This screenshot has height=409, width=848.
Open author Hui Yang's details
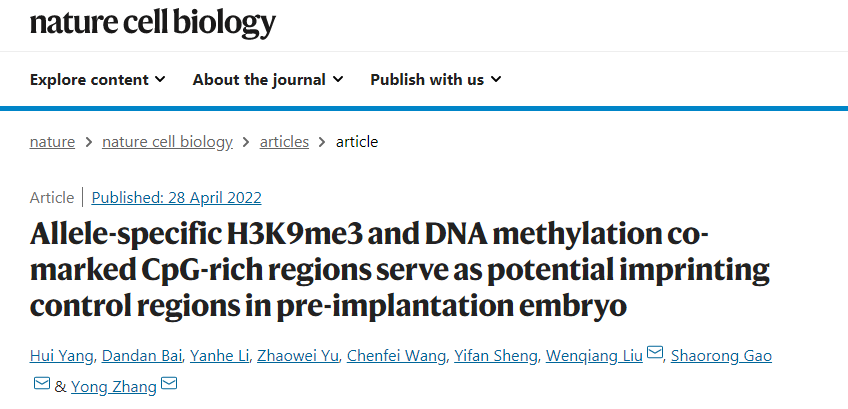(x=61, y=356)
